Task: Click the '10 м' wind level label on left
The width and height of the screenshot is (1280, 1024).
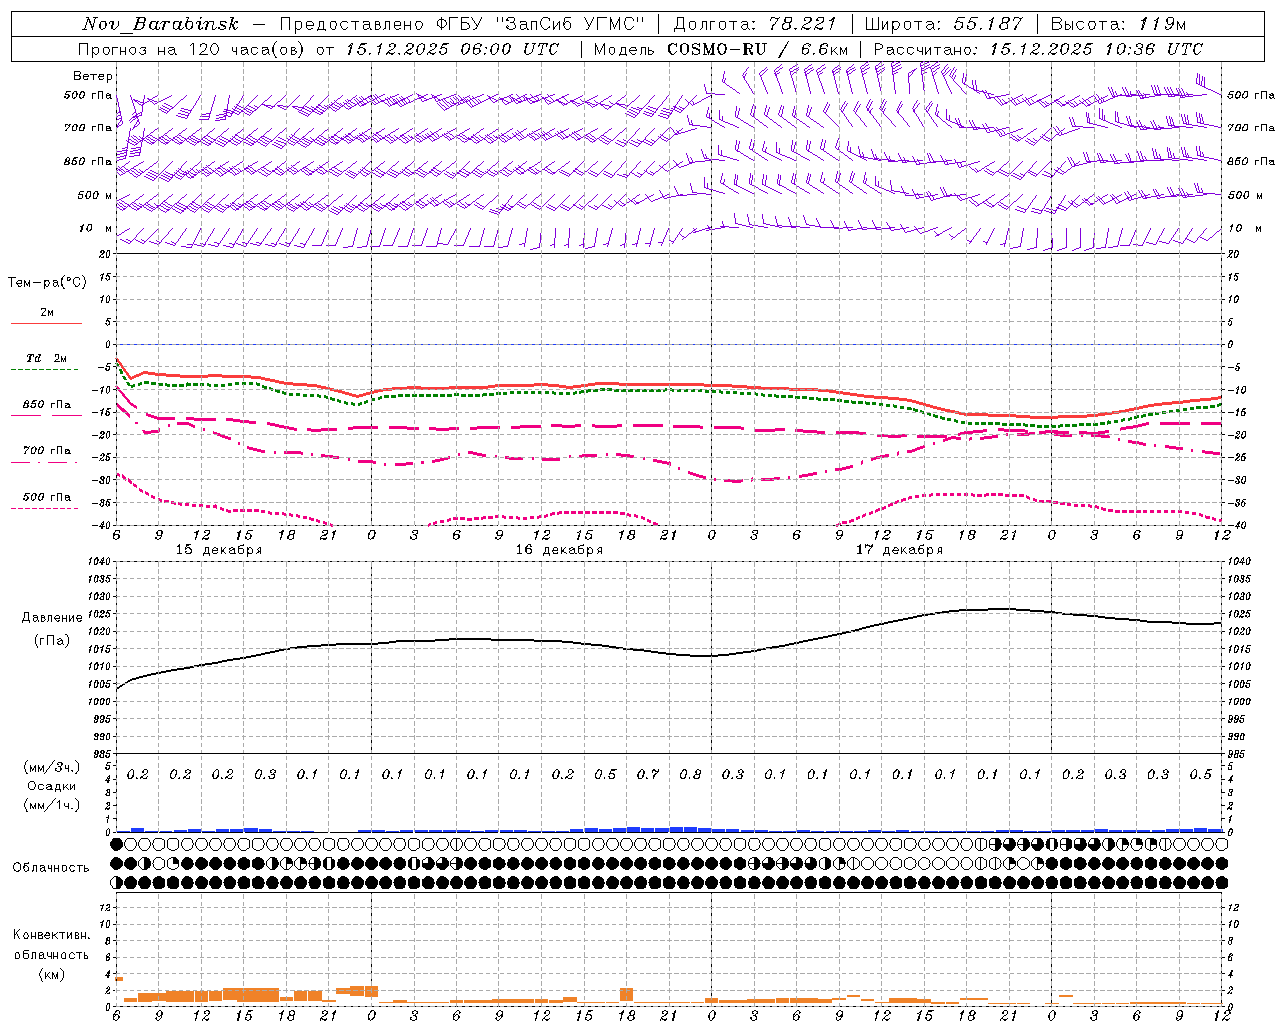Action: coord(96,229)
